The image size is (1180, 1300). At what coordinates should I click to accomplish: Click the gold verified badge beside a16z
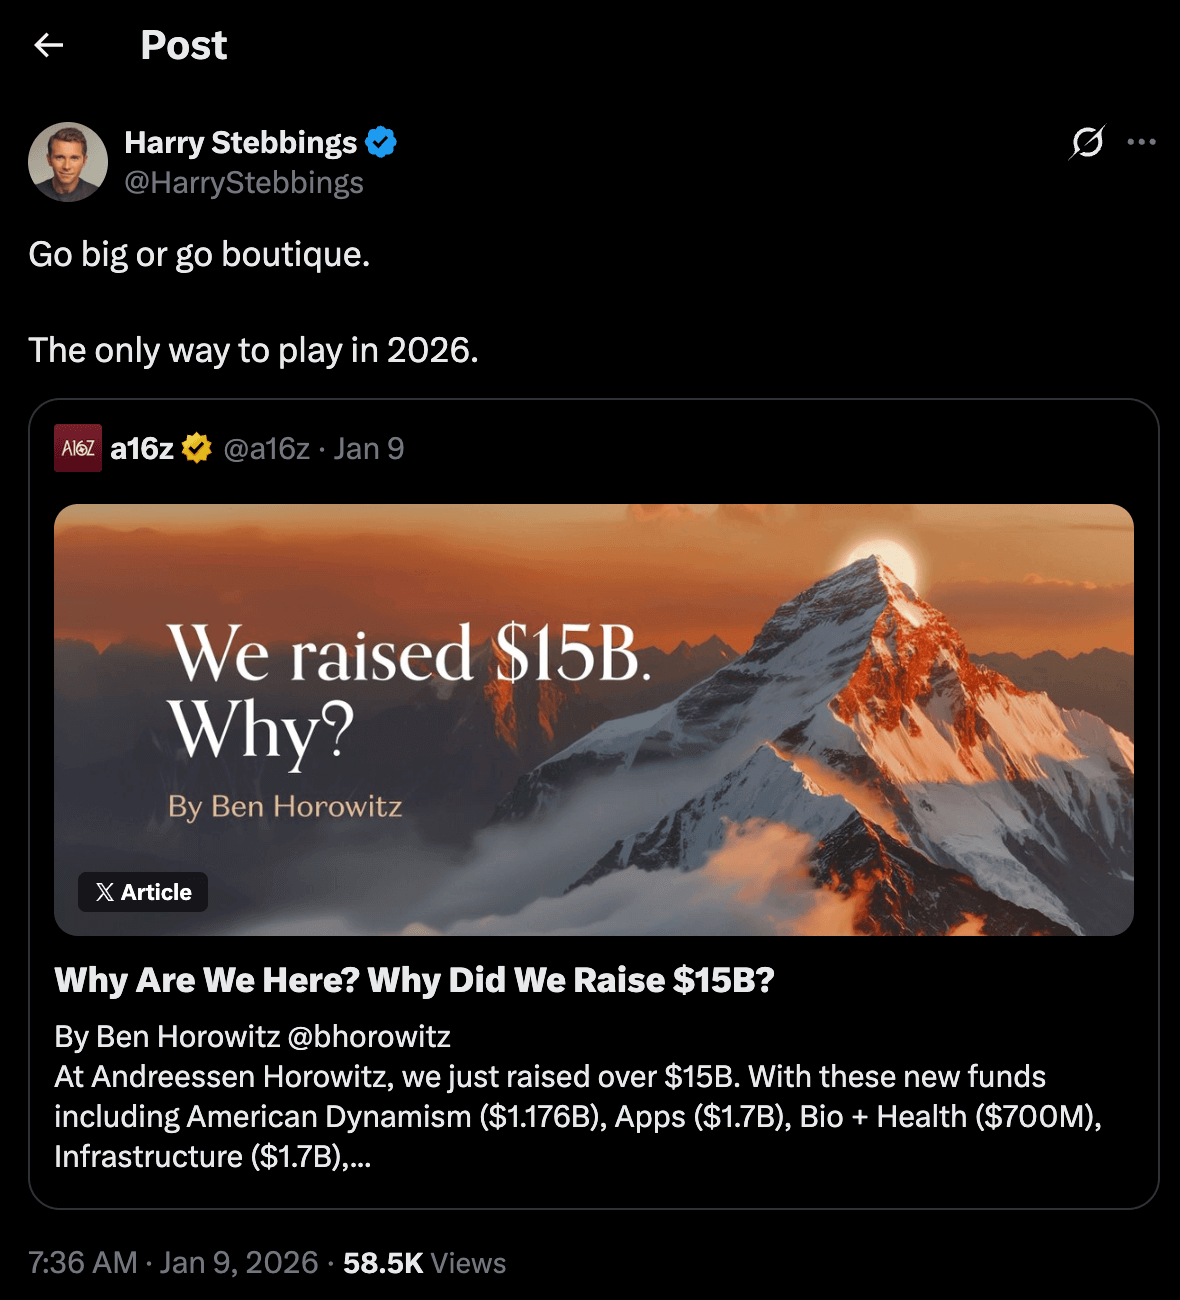coord(197,448)
